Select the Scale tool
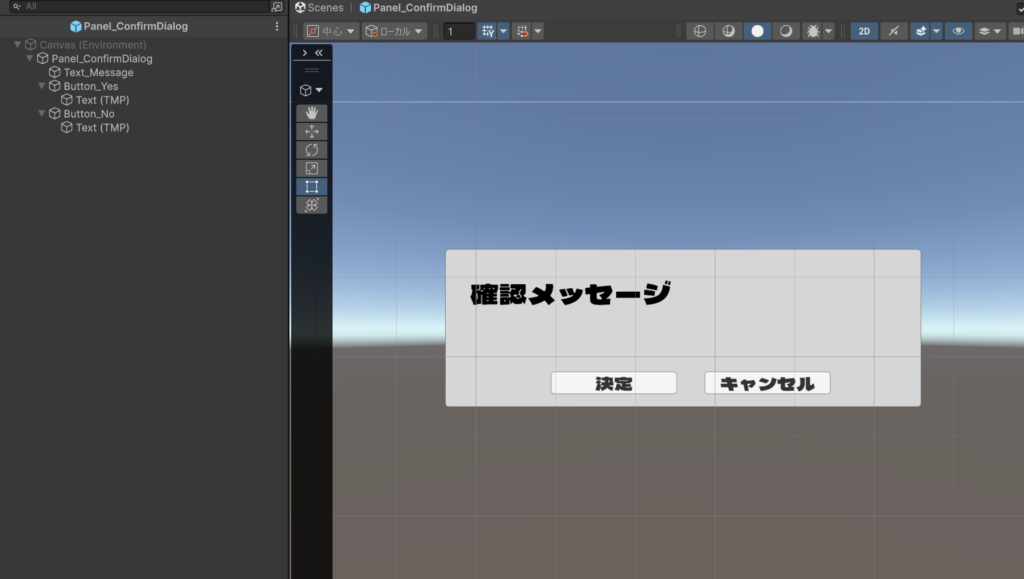 pyautogui.click(x=311, y=168)
